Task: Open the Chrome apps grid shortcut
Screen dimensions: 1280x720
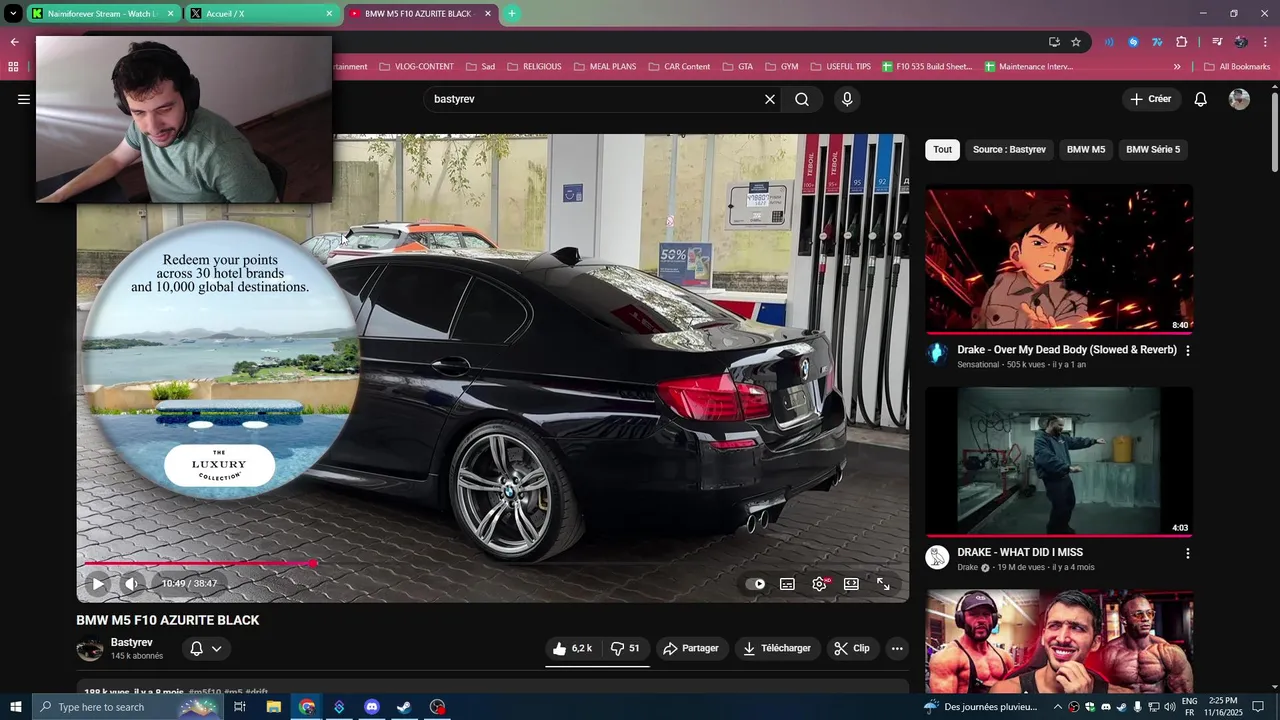Action: coord(13,67)
